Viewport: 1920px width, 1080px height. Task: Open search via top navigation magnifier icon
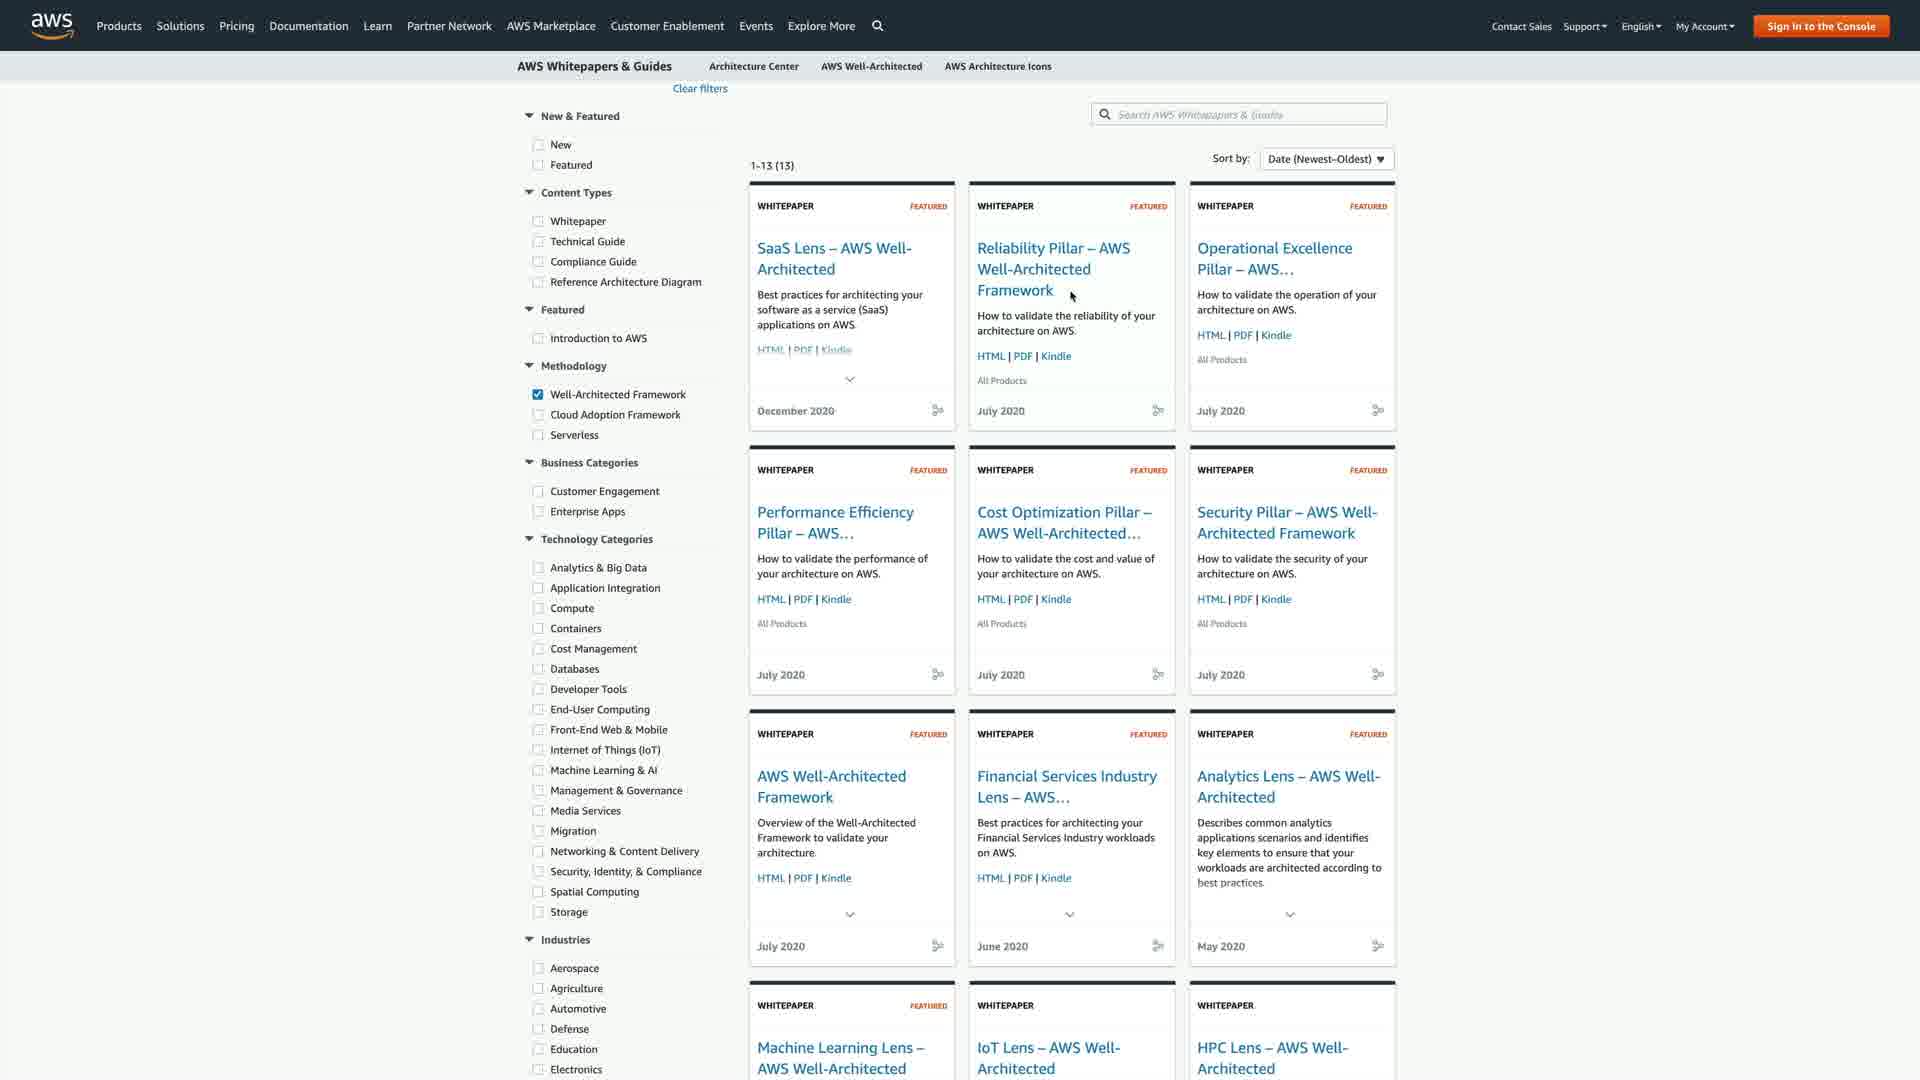click(877, 26)
